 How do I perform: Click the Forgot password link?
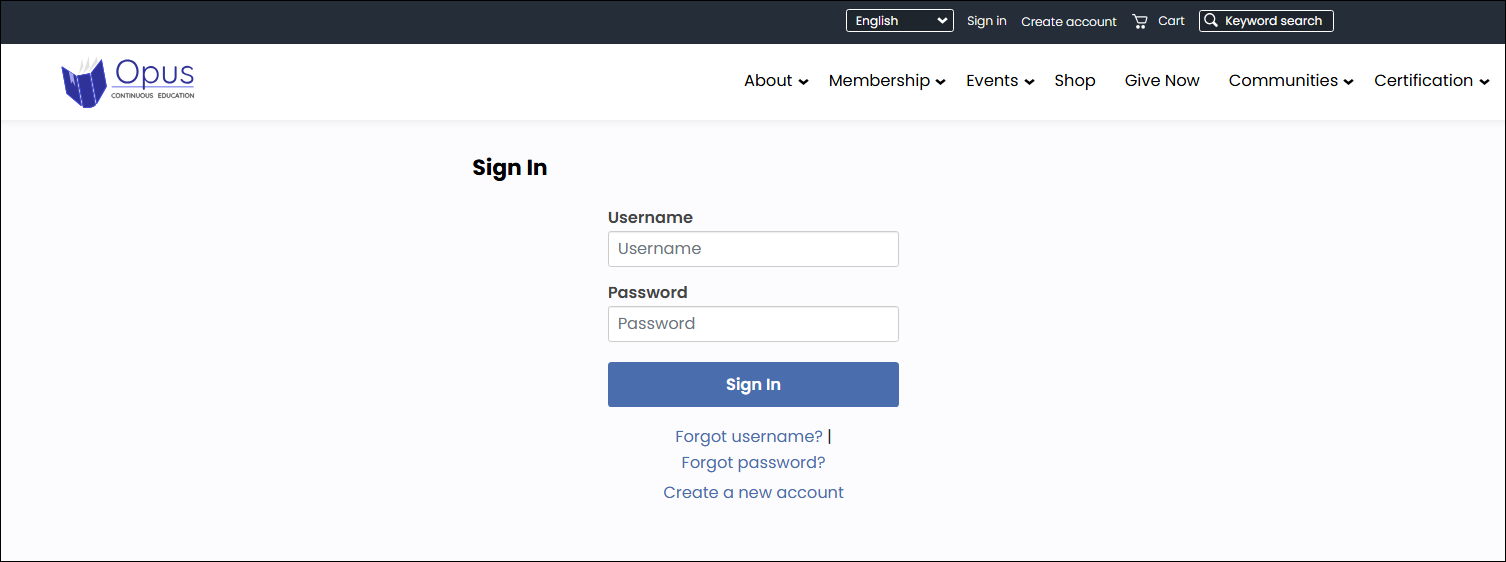pos(753,462)
